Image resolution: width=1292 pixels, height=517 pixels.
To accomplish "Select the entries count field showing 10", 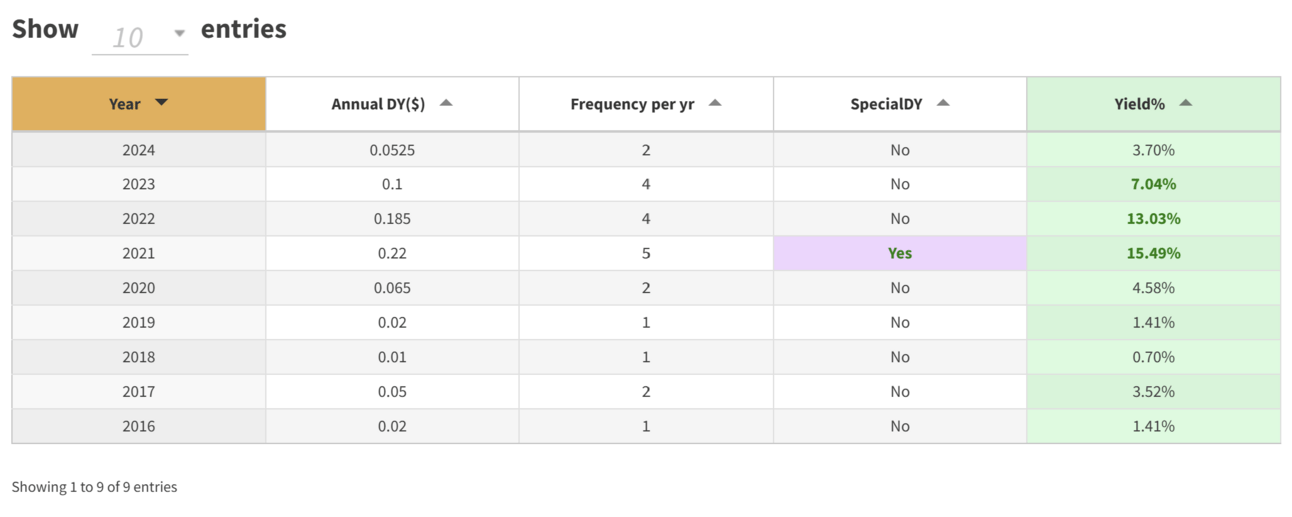I will pyautogui.click(x=128, y=38).
